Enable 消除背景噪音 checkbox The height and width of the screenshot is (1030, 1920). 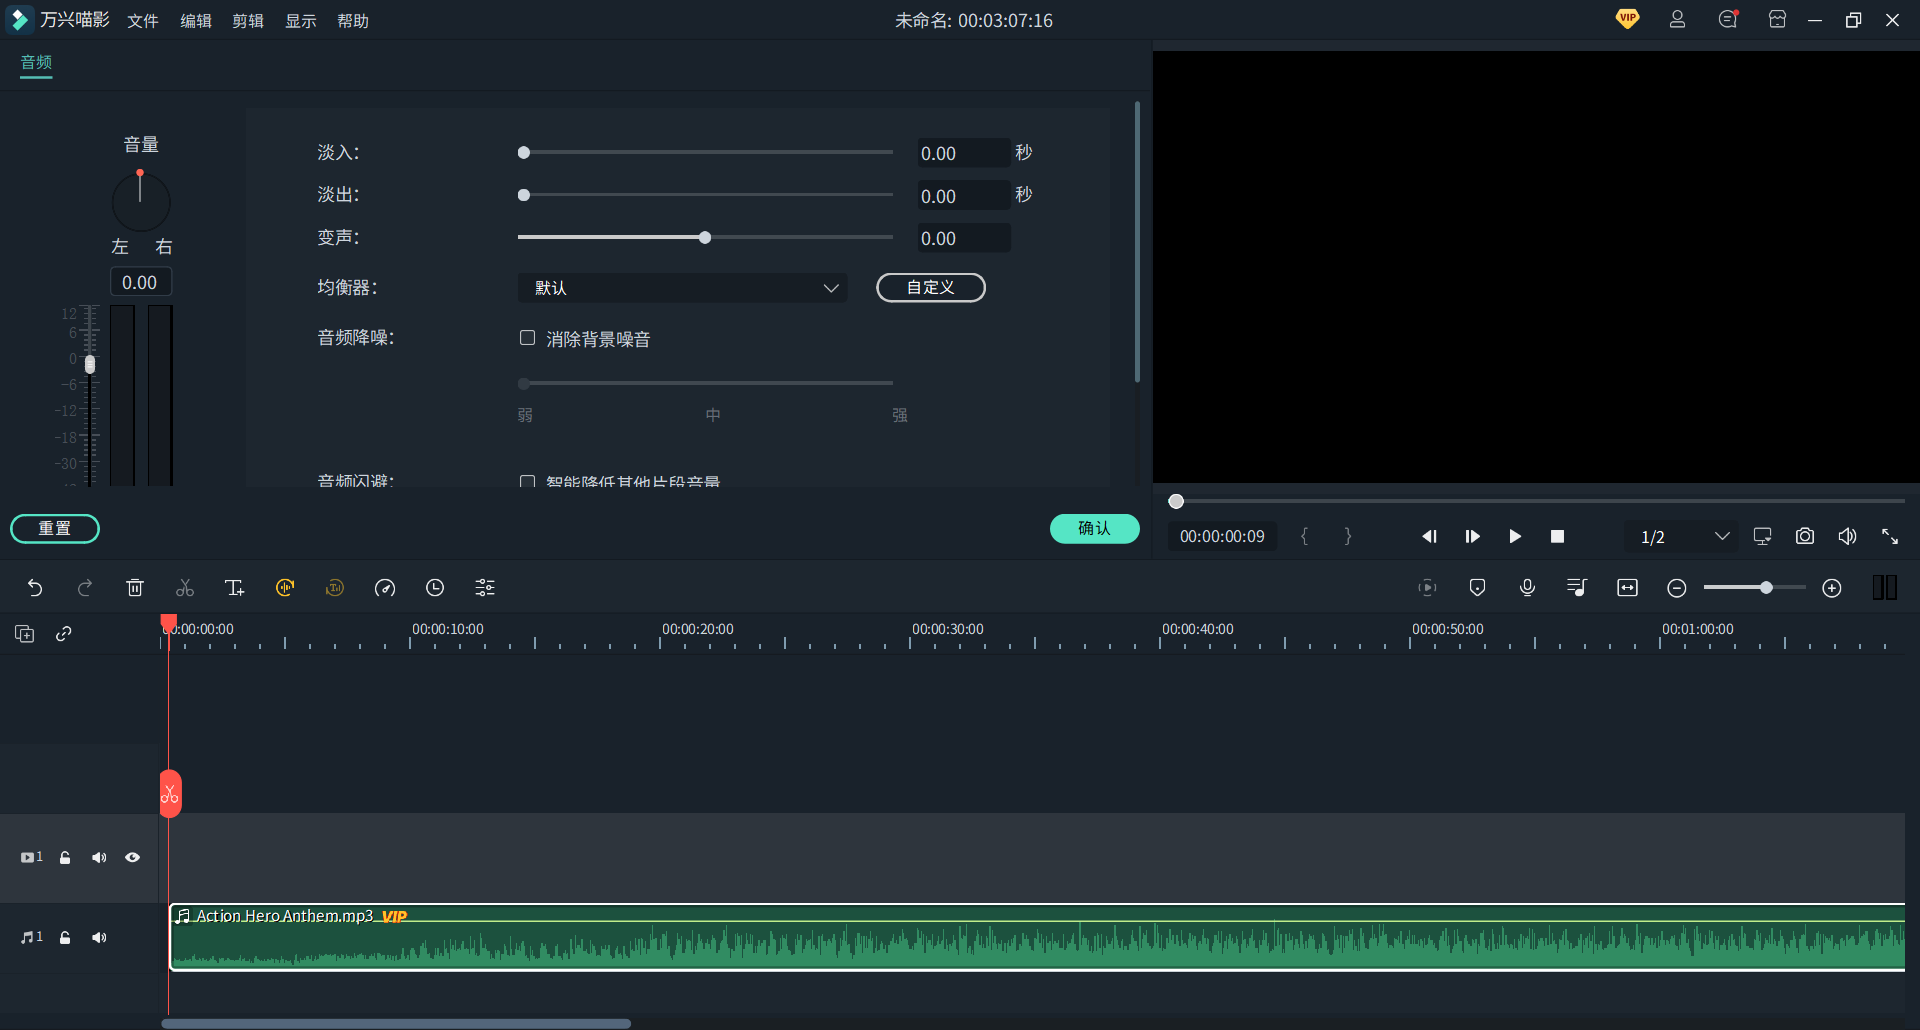[x=527, y=338]
